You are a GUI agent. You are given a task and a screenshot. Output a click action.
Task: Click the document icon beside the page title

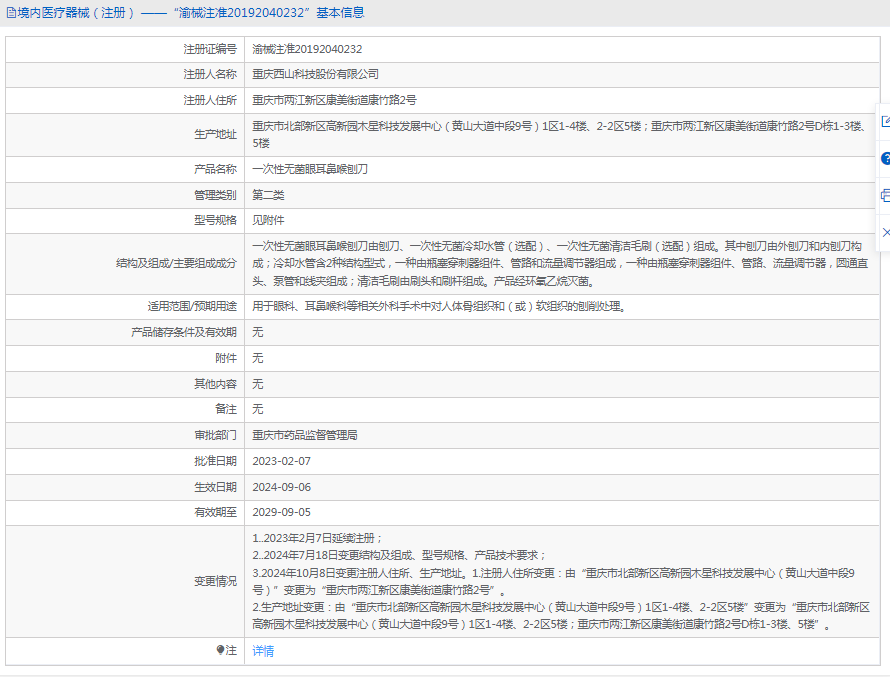pyautogui.click(x=11, y=13)
